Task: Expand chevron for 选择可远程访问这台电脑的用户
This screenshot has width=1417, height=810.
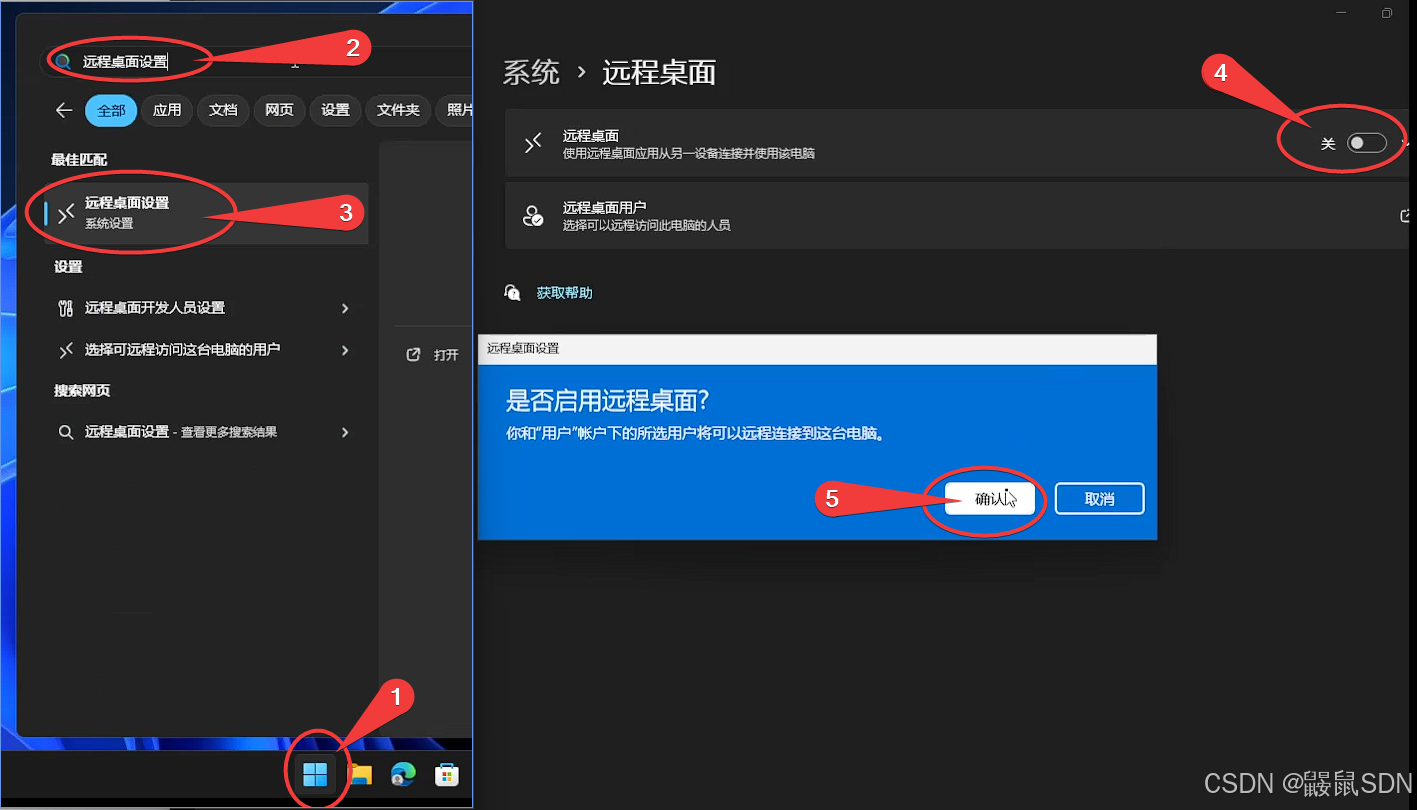Action: pos(345,350)
